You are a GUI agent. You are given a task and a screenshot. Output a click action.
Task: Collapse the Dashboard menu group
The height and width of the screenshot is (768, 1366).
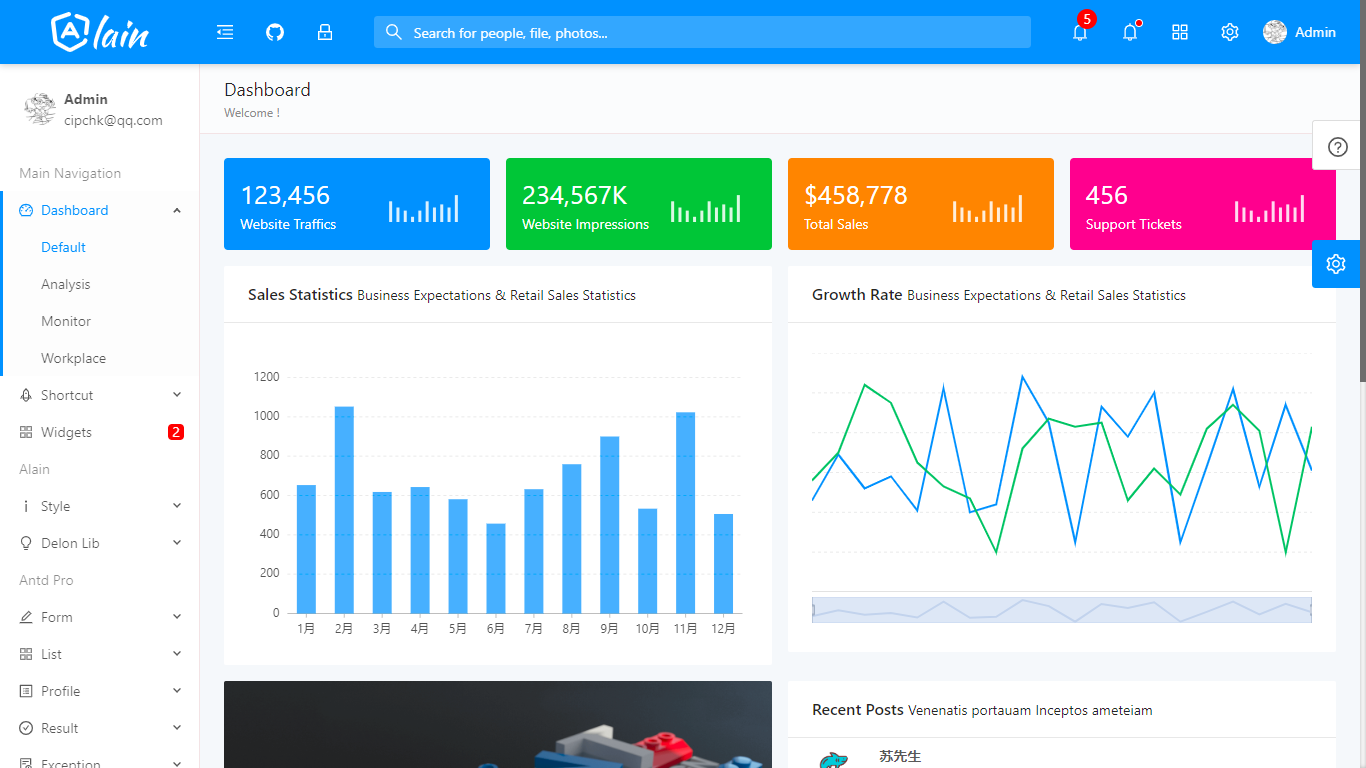[100, 210]
